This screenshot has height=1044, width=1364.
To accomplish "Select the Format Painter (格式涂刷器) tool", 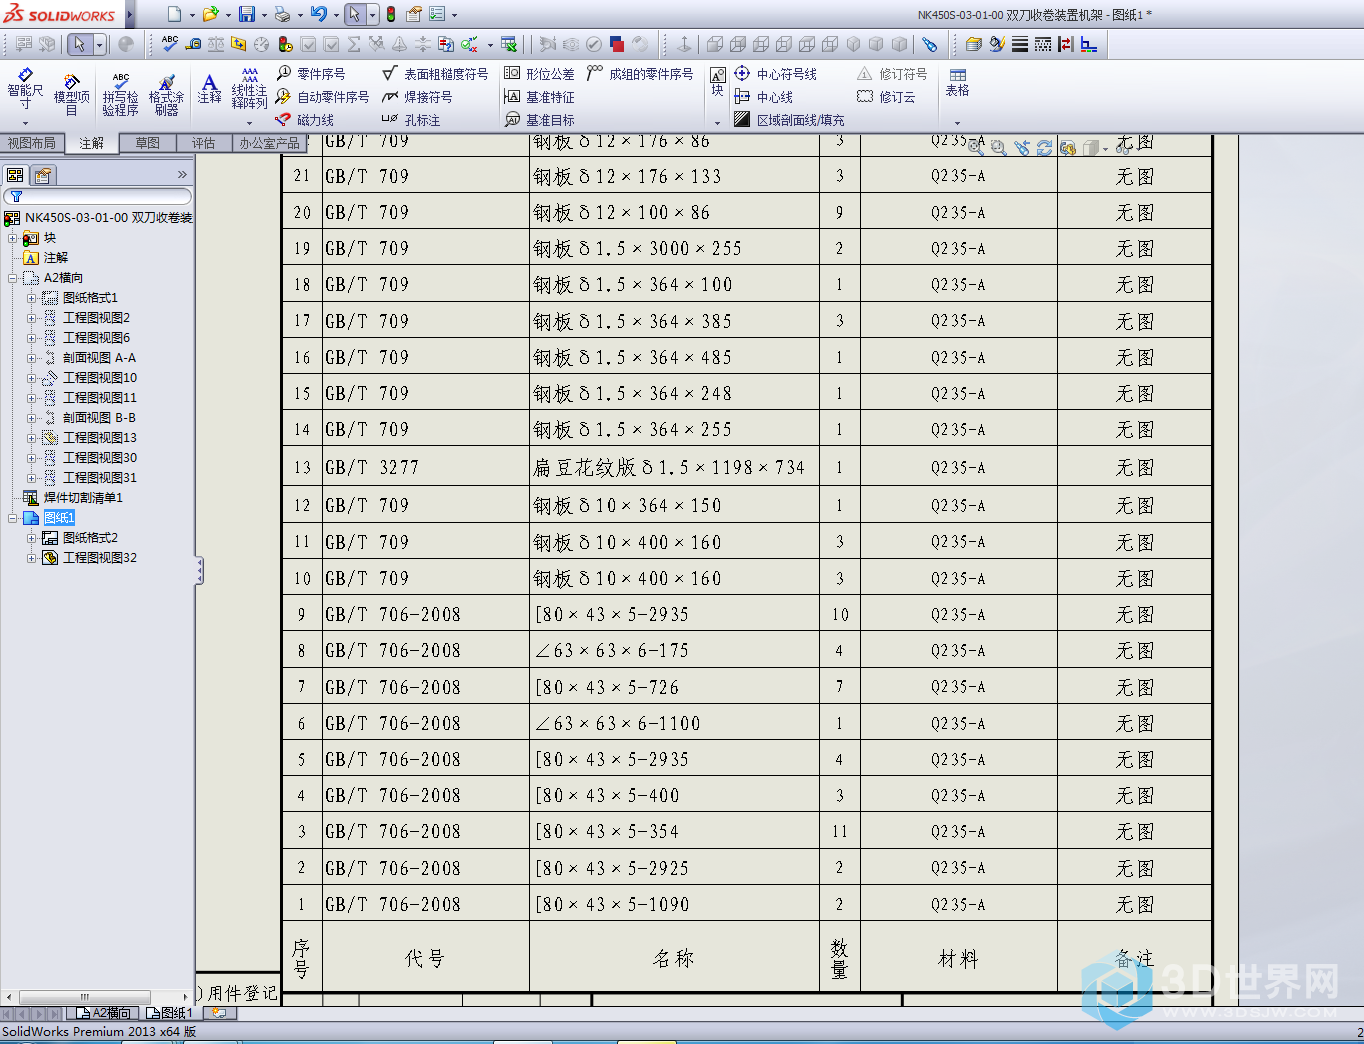I will point(166,94).
